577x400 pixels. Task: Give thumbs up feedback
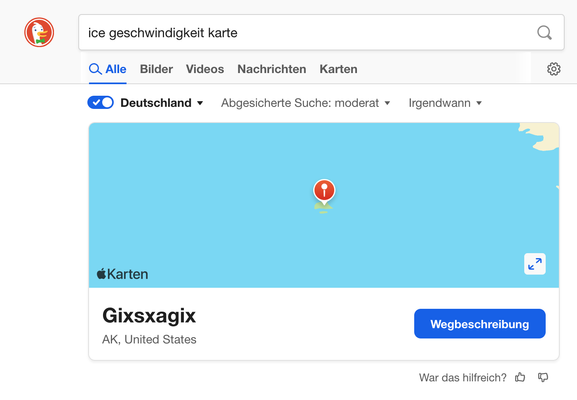coord(520,377)
